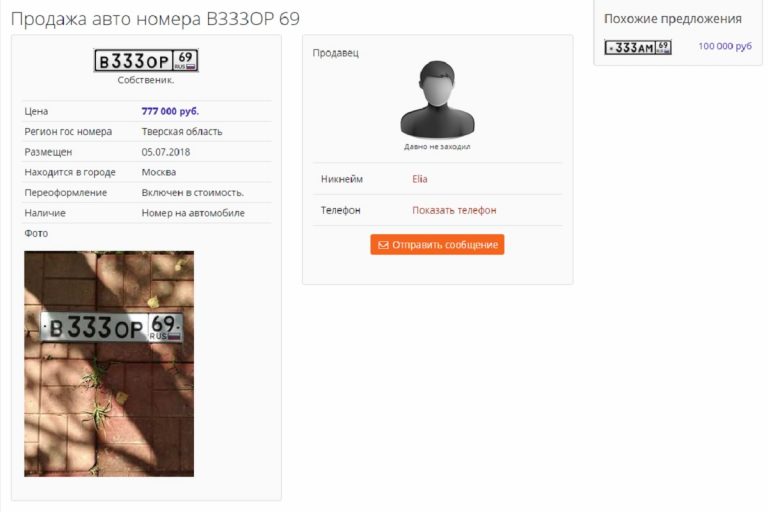Image resolution: width=768 pixels, height=512 pixels.
Task: Click the posting date 05.07.2018
Action: 166,152
